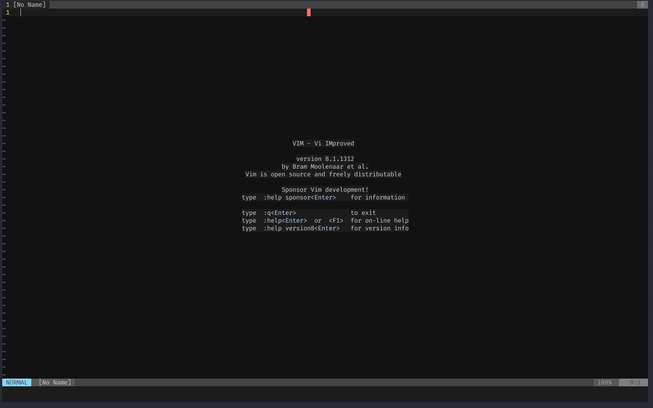Viewport: 653px width, 408px height.
Task: Click 'Vim is open source and freely distributable'
Action: pos(323,174)
